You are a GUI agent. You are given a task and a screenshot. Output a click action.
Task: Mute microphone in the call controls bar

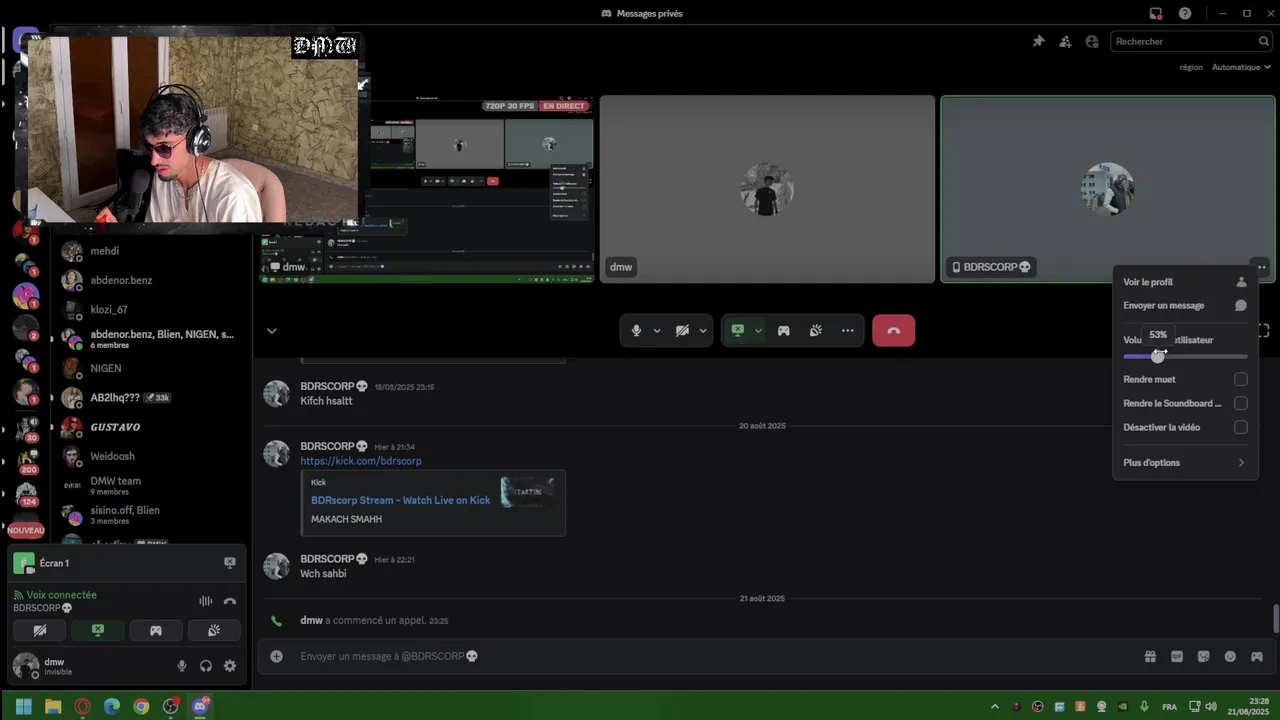(636, 331)
